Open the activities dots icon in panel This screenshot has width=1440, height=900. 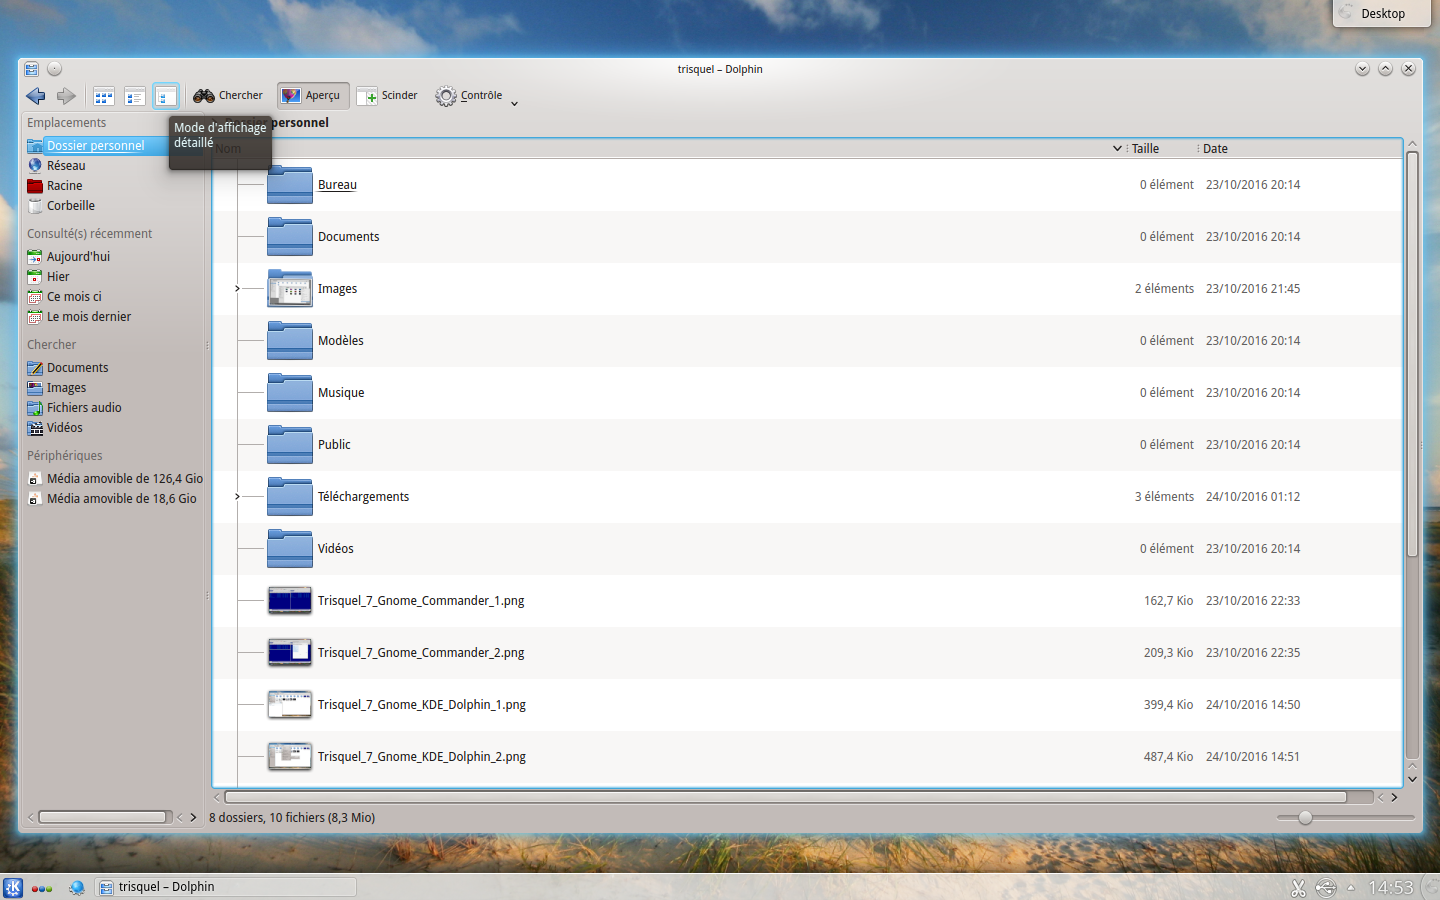coord(42,888)
